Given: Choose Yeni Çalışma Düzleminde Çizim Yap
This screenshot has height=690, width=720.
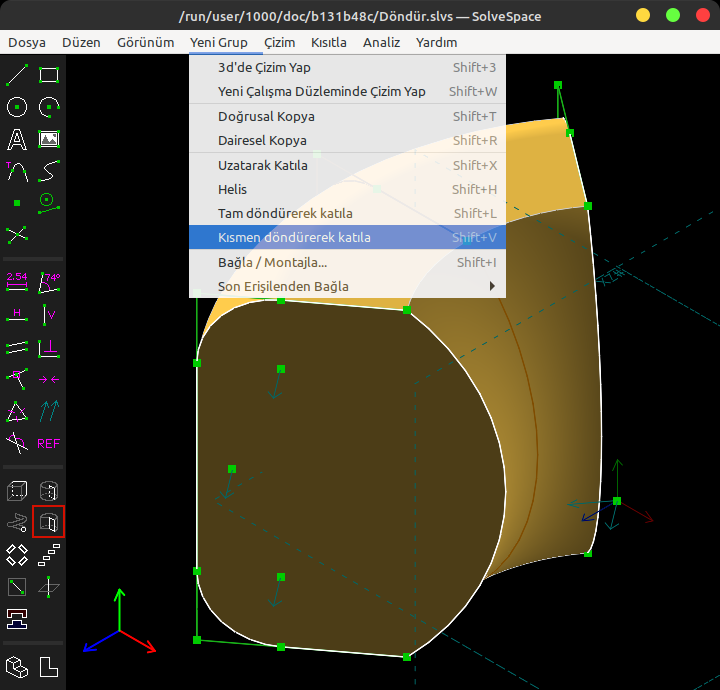Looking at the screenshot, I should 348,91.
